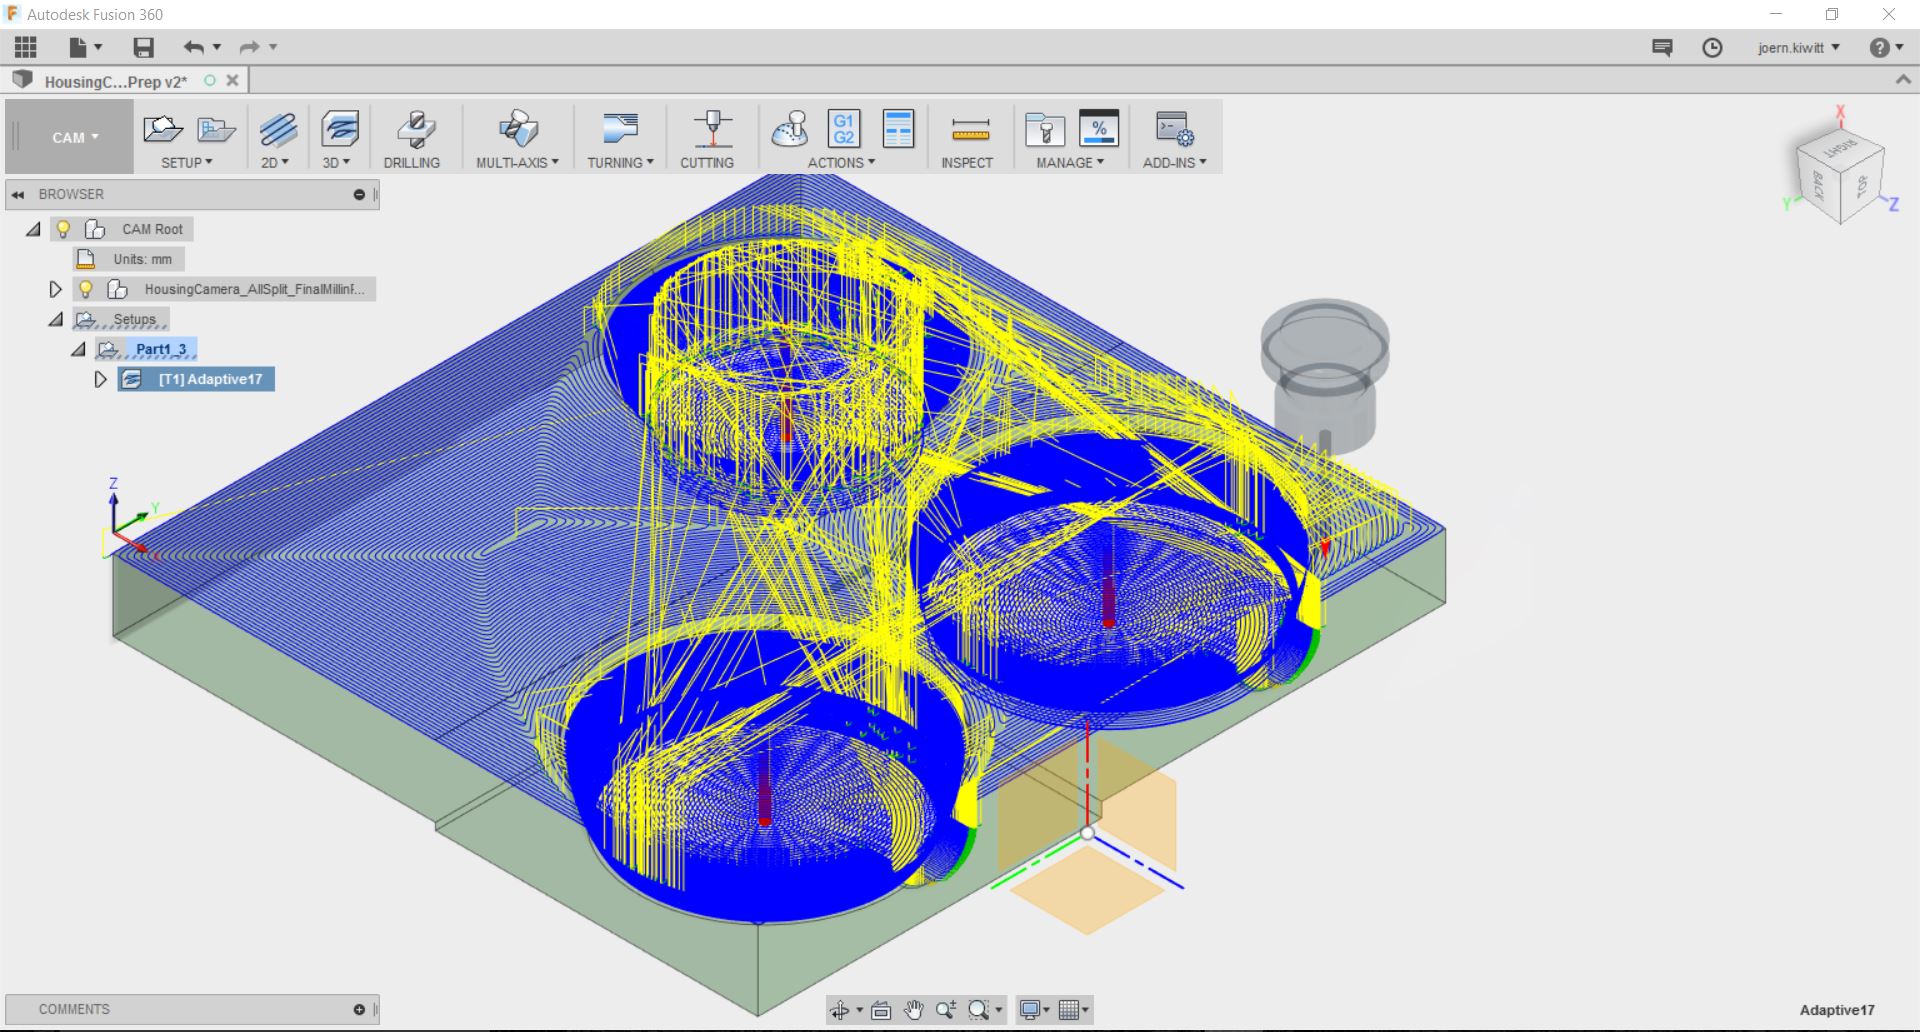Open the joern.kiwitt account dropdown
The image size is (1920, 1032).
(x=1798, y=48)
